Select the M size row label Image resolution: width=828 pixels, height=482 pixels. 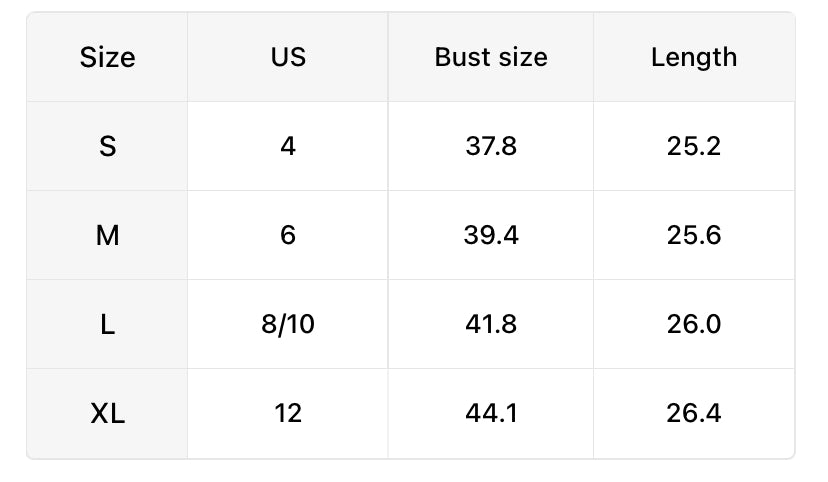(107, 235)
